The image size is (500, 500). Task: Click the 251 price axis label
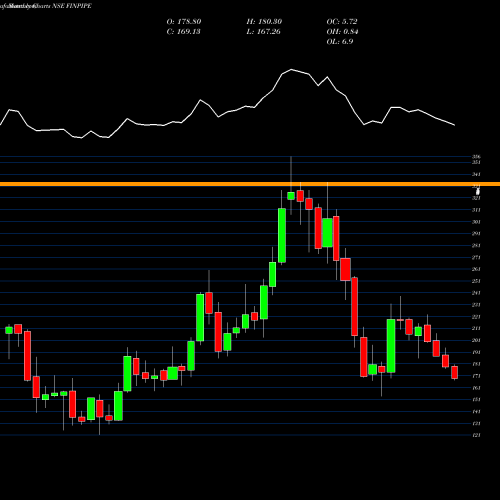(x=476, y=281)
